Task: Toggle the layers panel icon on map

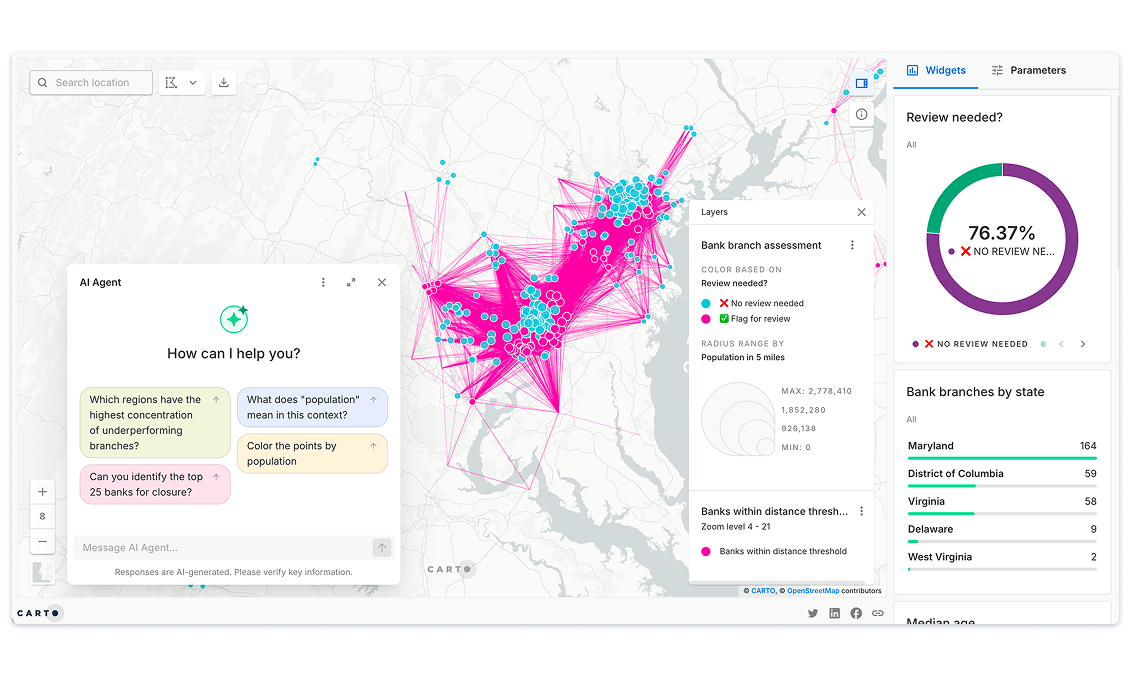Action: (x=861, y=84)
